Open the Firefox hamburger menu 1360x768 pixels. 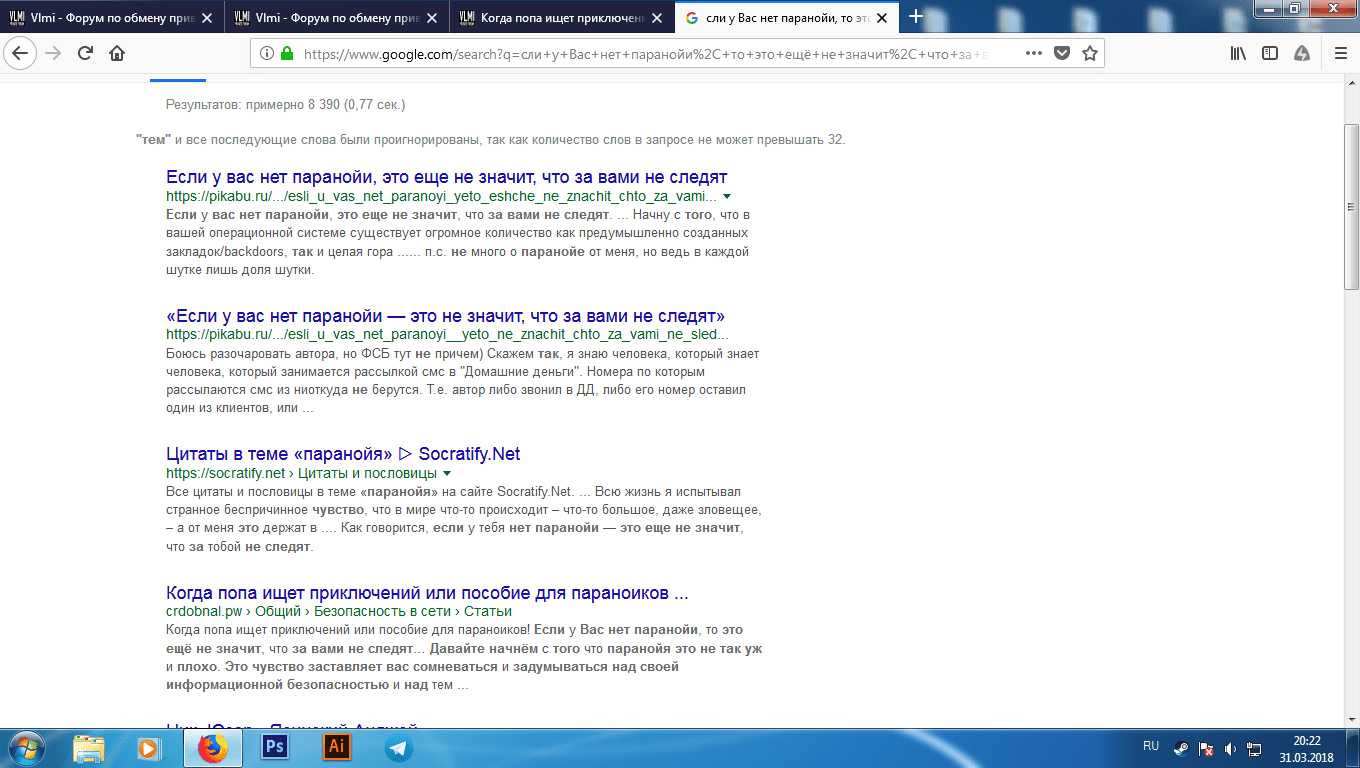coord(1335,53)
